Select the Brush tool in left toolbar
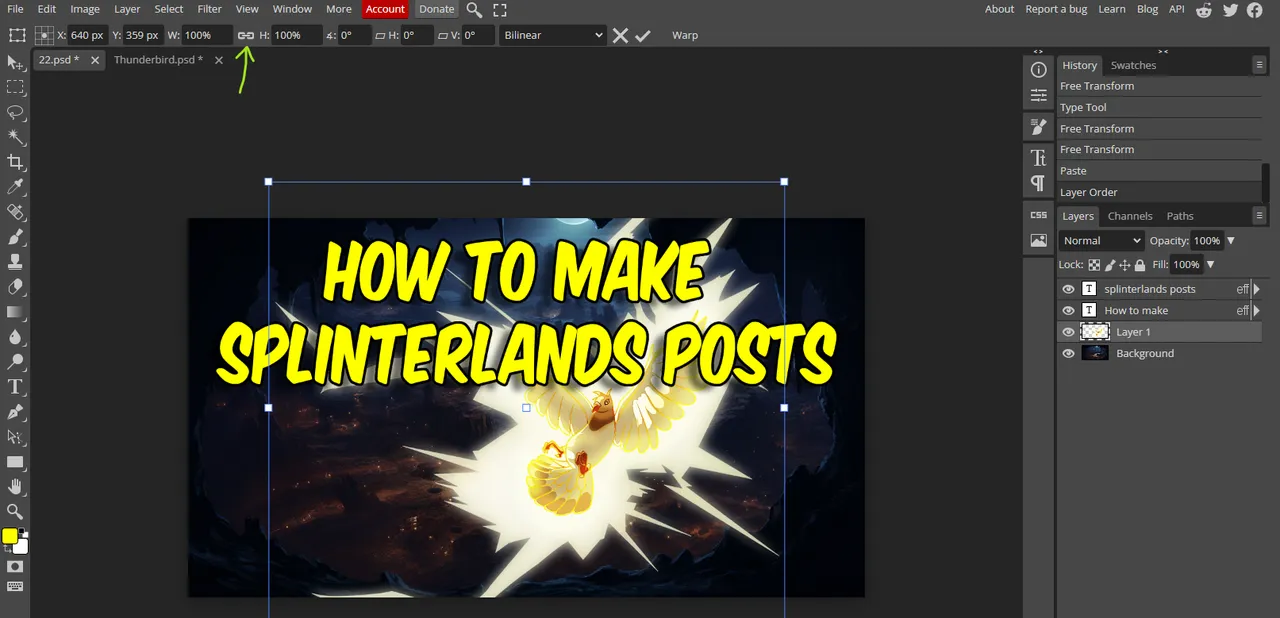 pyautogui.click(x=15, y=238)
